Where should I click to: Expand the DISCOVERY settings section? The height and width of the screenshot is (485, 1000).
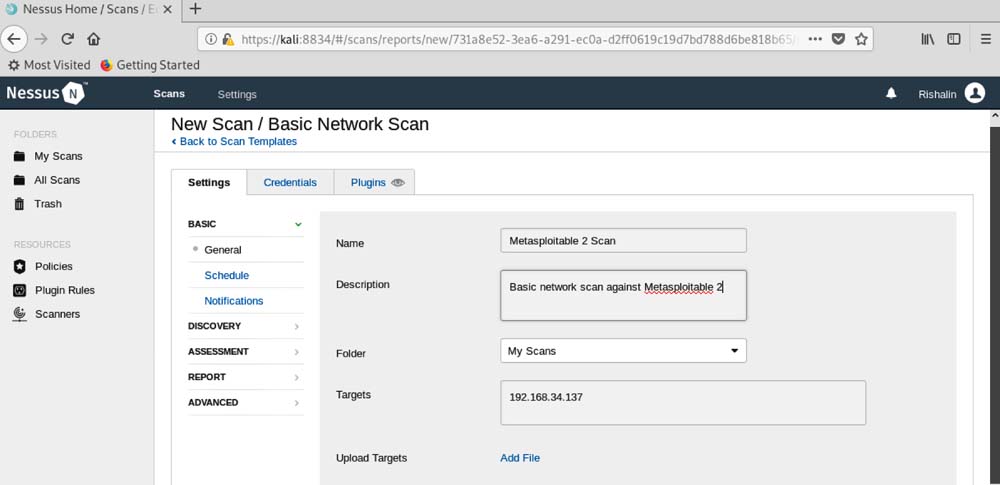(x=245, y=326)
